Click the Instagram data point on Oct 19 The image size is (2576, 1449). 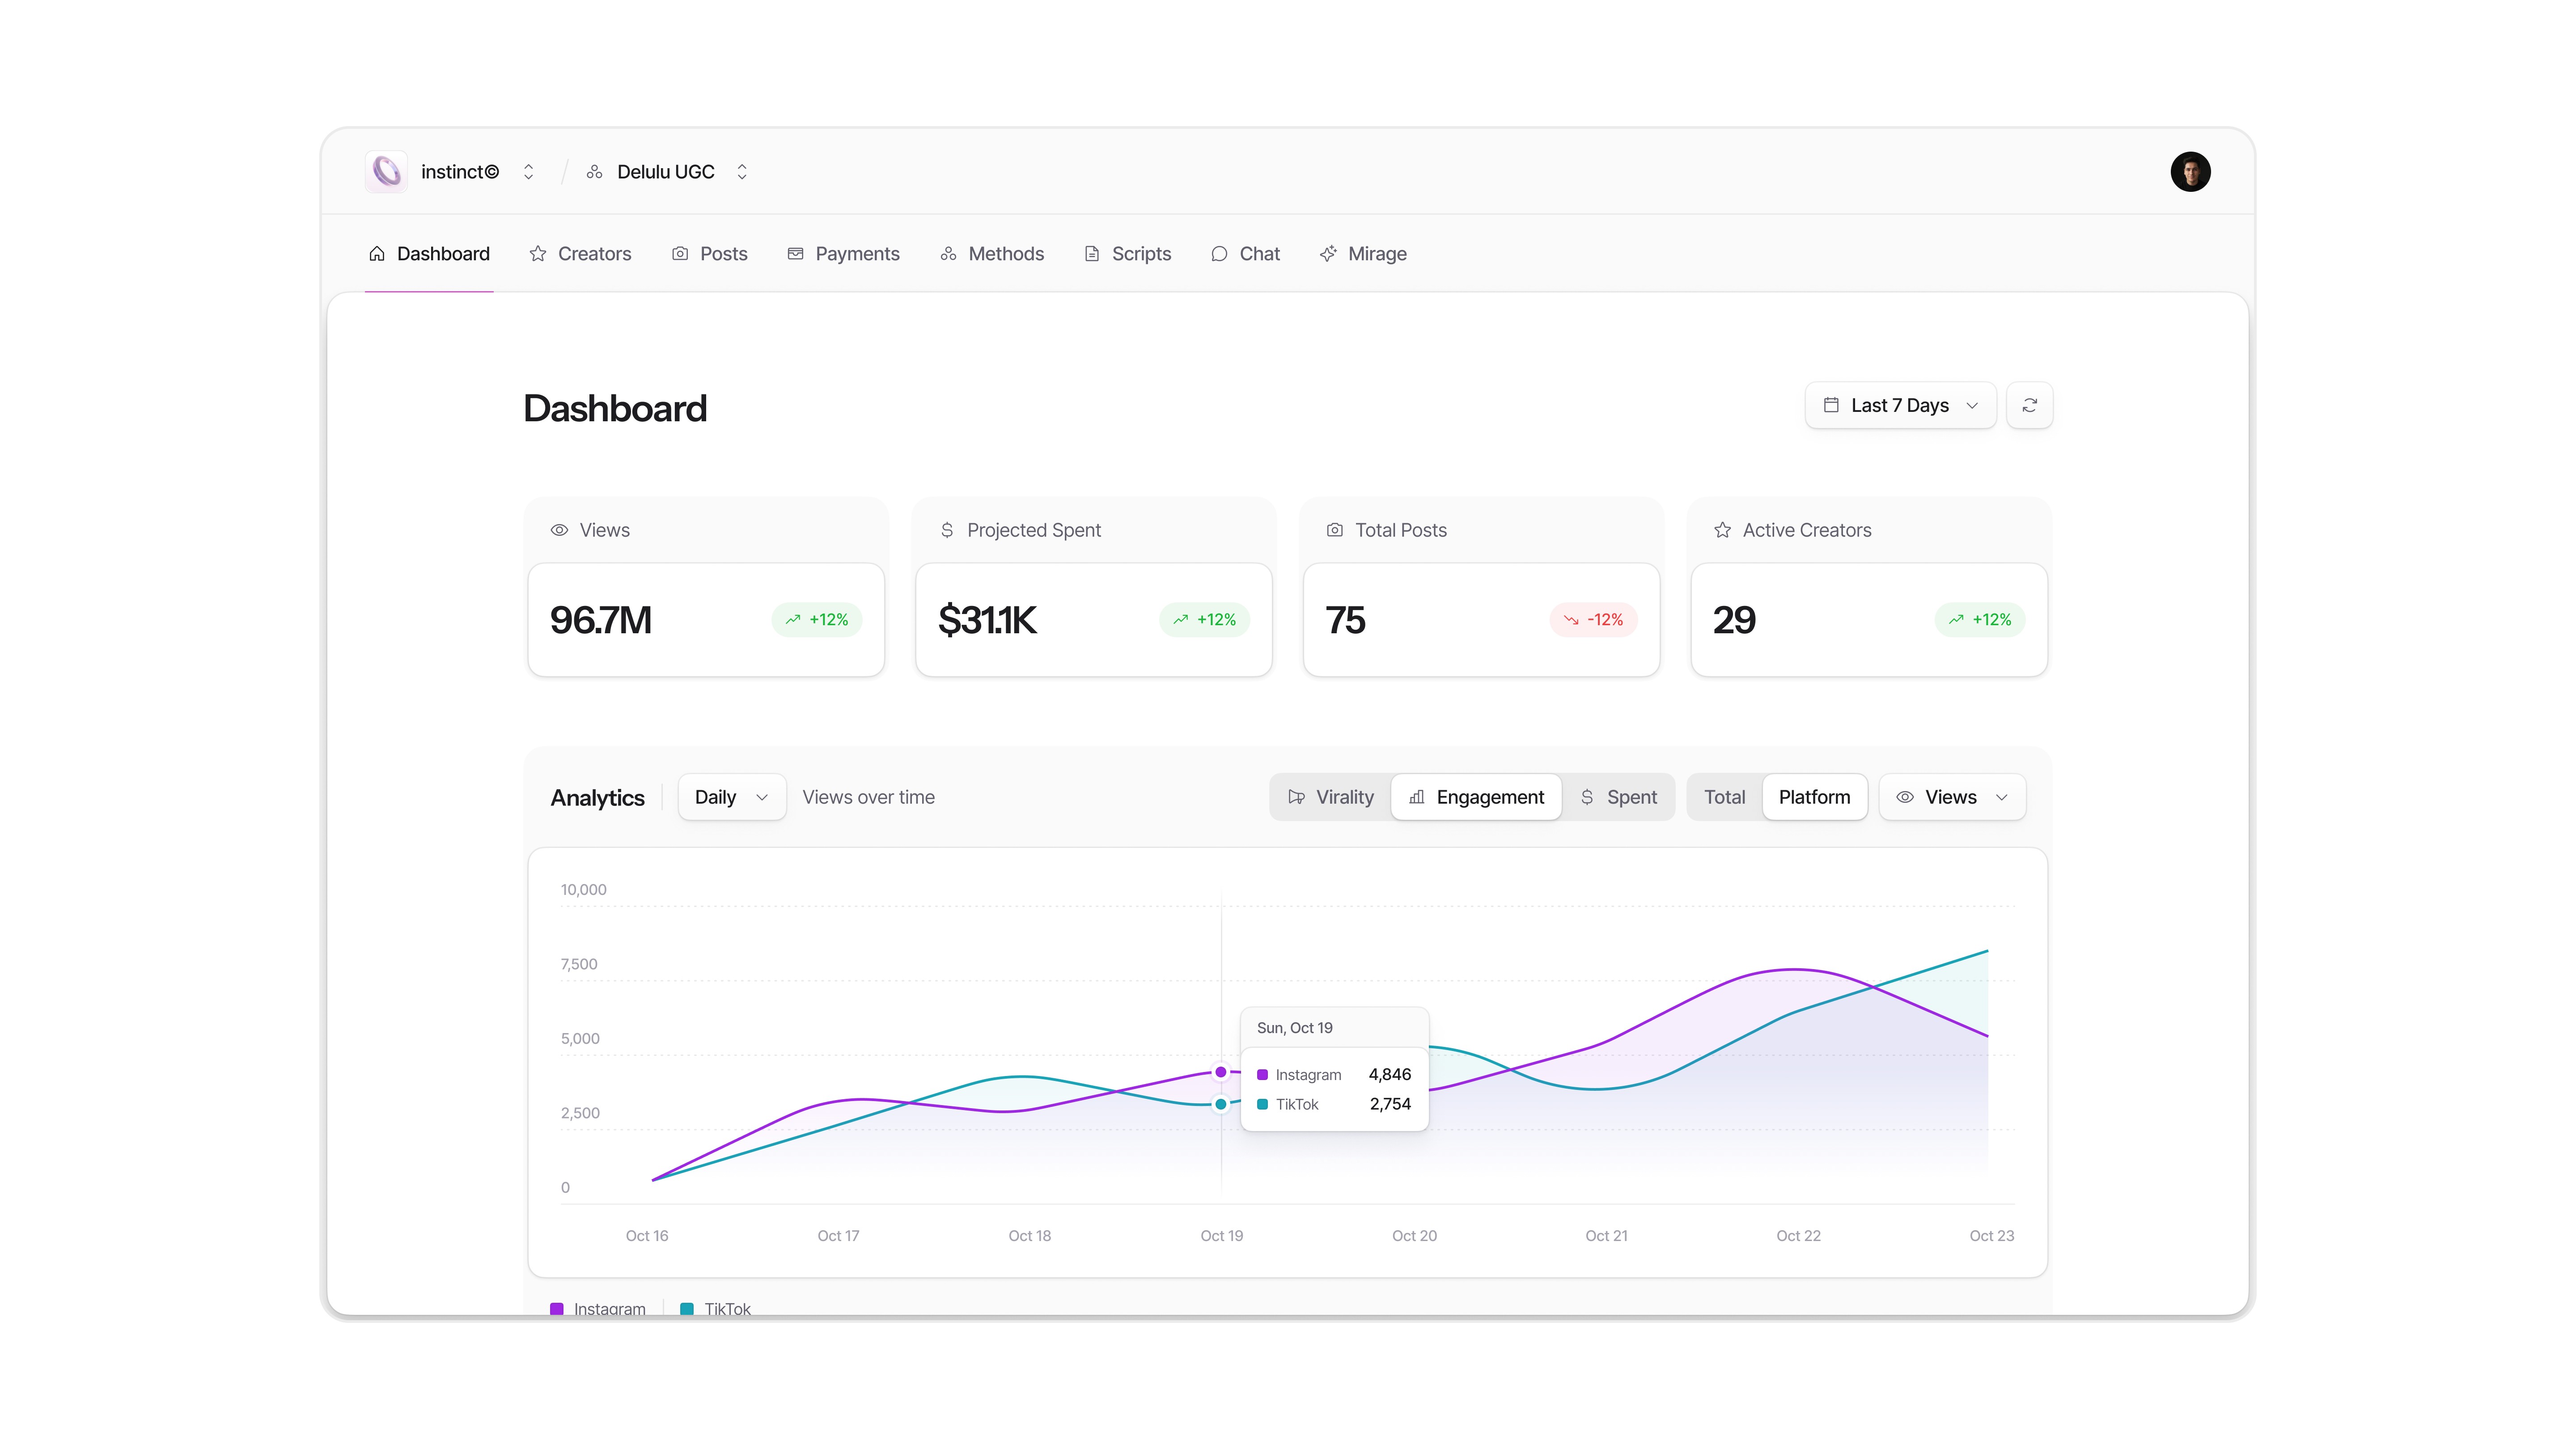[x=1221, y=1072]
